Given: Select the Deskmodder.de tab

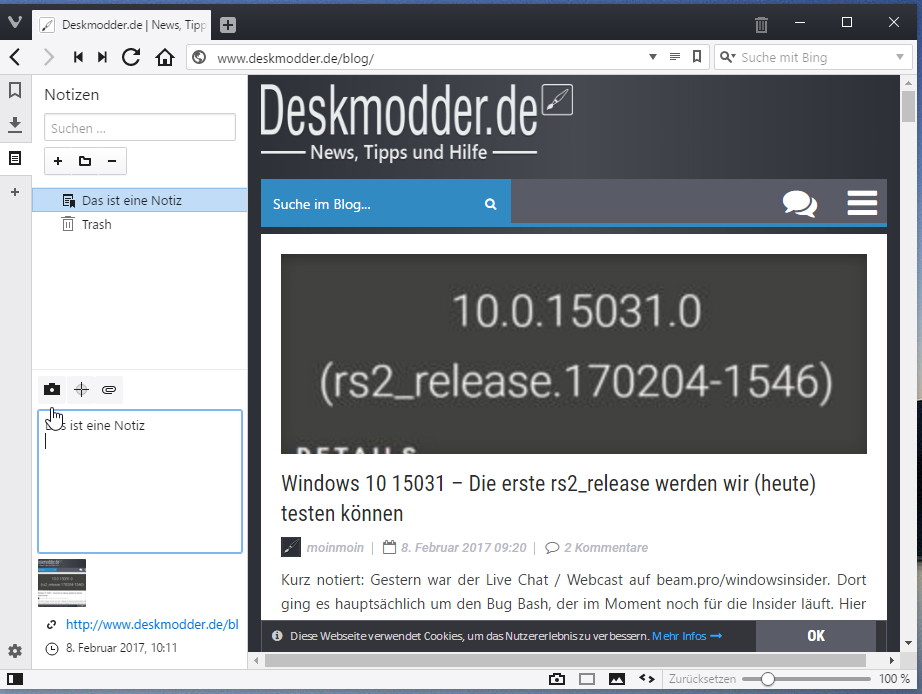Looking at the screenshot, I should (122, 25).
